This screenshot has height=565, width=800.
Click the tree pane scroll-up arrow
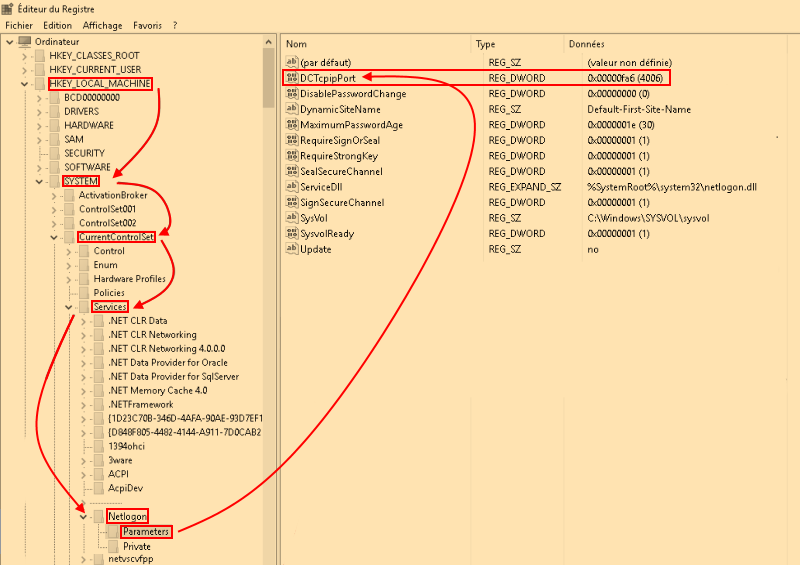tap(269, 42)
